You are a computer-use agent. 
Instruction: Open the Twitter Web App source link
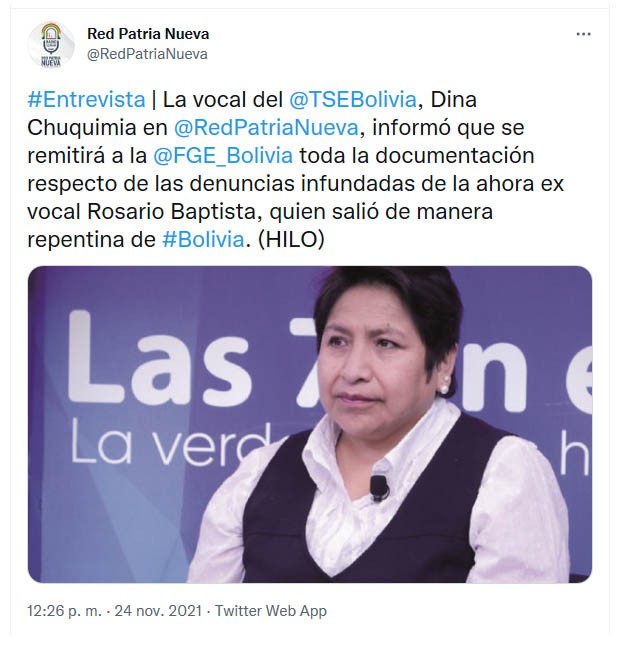coord(271,611)
